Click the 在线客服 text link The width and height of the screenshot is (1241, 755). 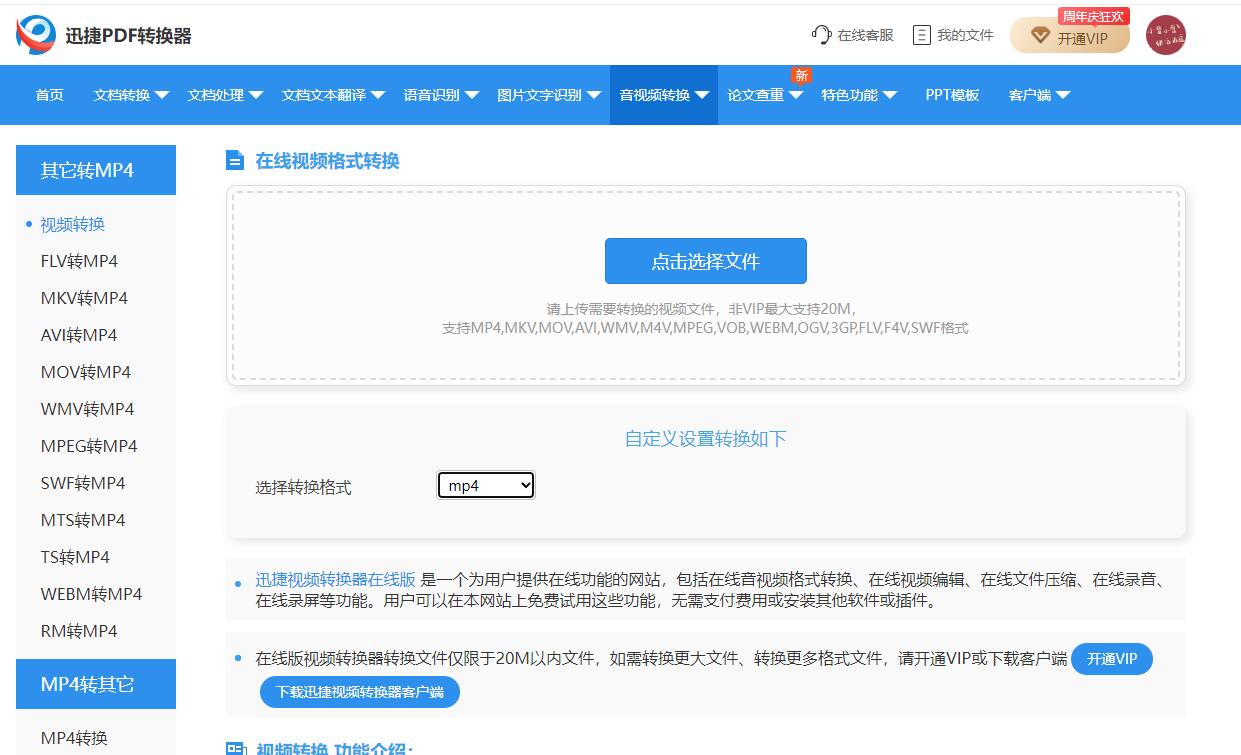tap(865, 35)
